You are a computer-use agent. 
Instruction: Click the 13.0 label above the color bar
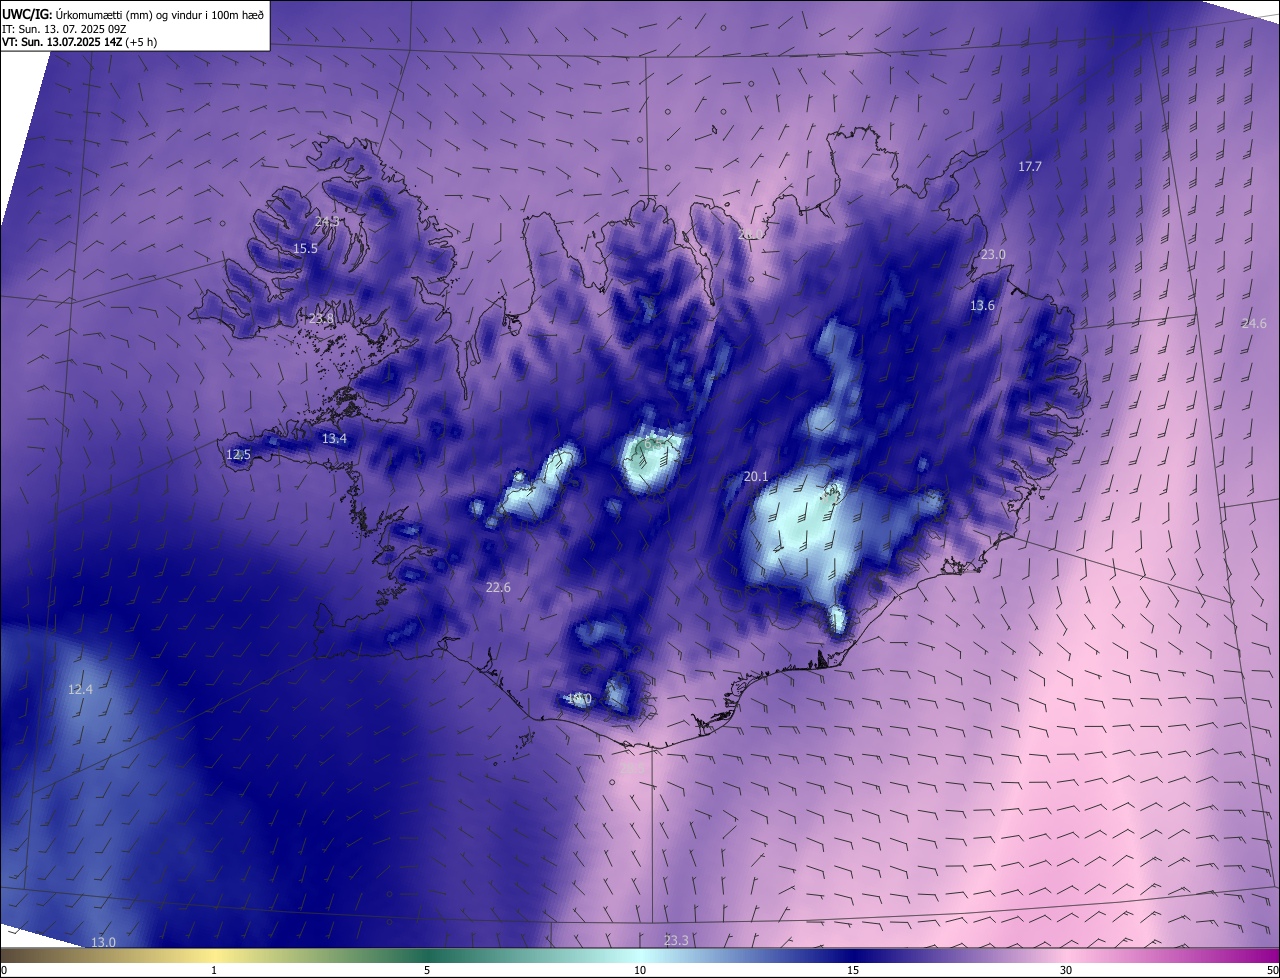(x=104, y=942)
